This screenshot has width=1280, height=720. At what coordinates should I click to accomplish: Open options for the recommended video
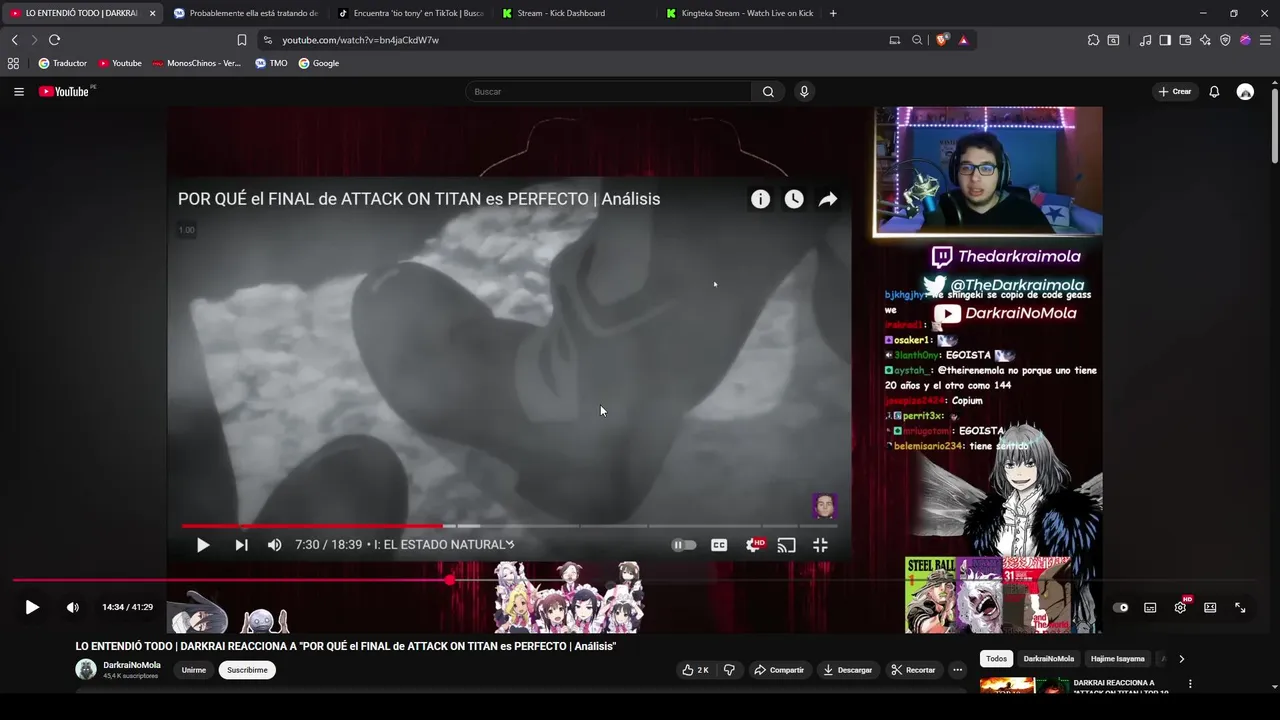click(1190, 684)
